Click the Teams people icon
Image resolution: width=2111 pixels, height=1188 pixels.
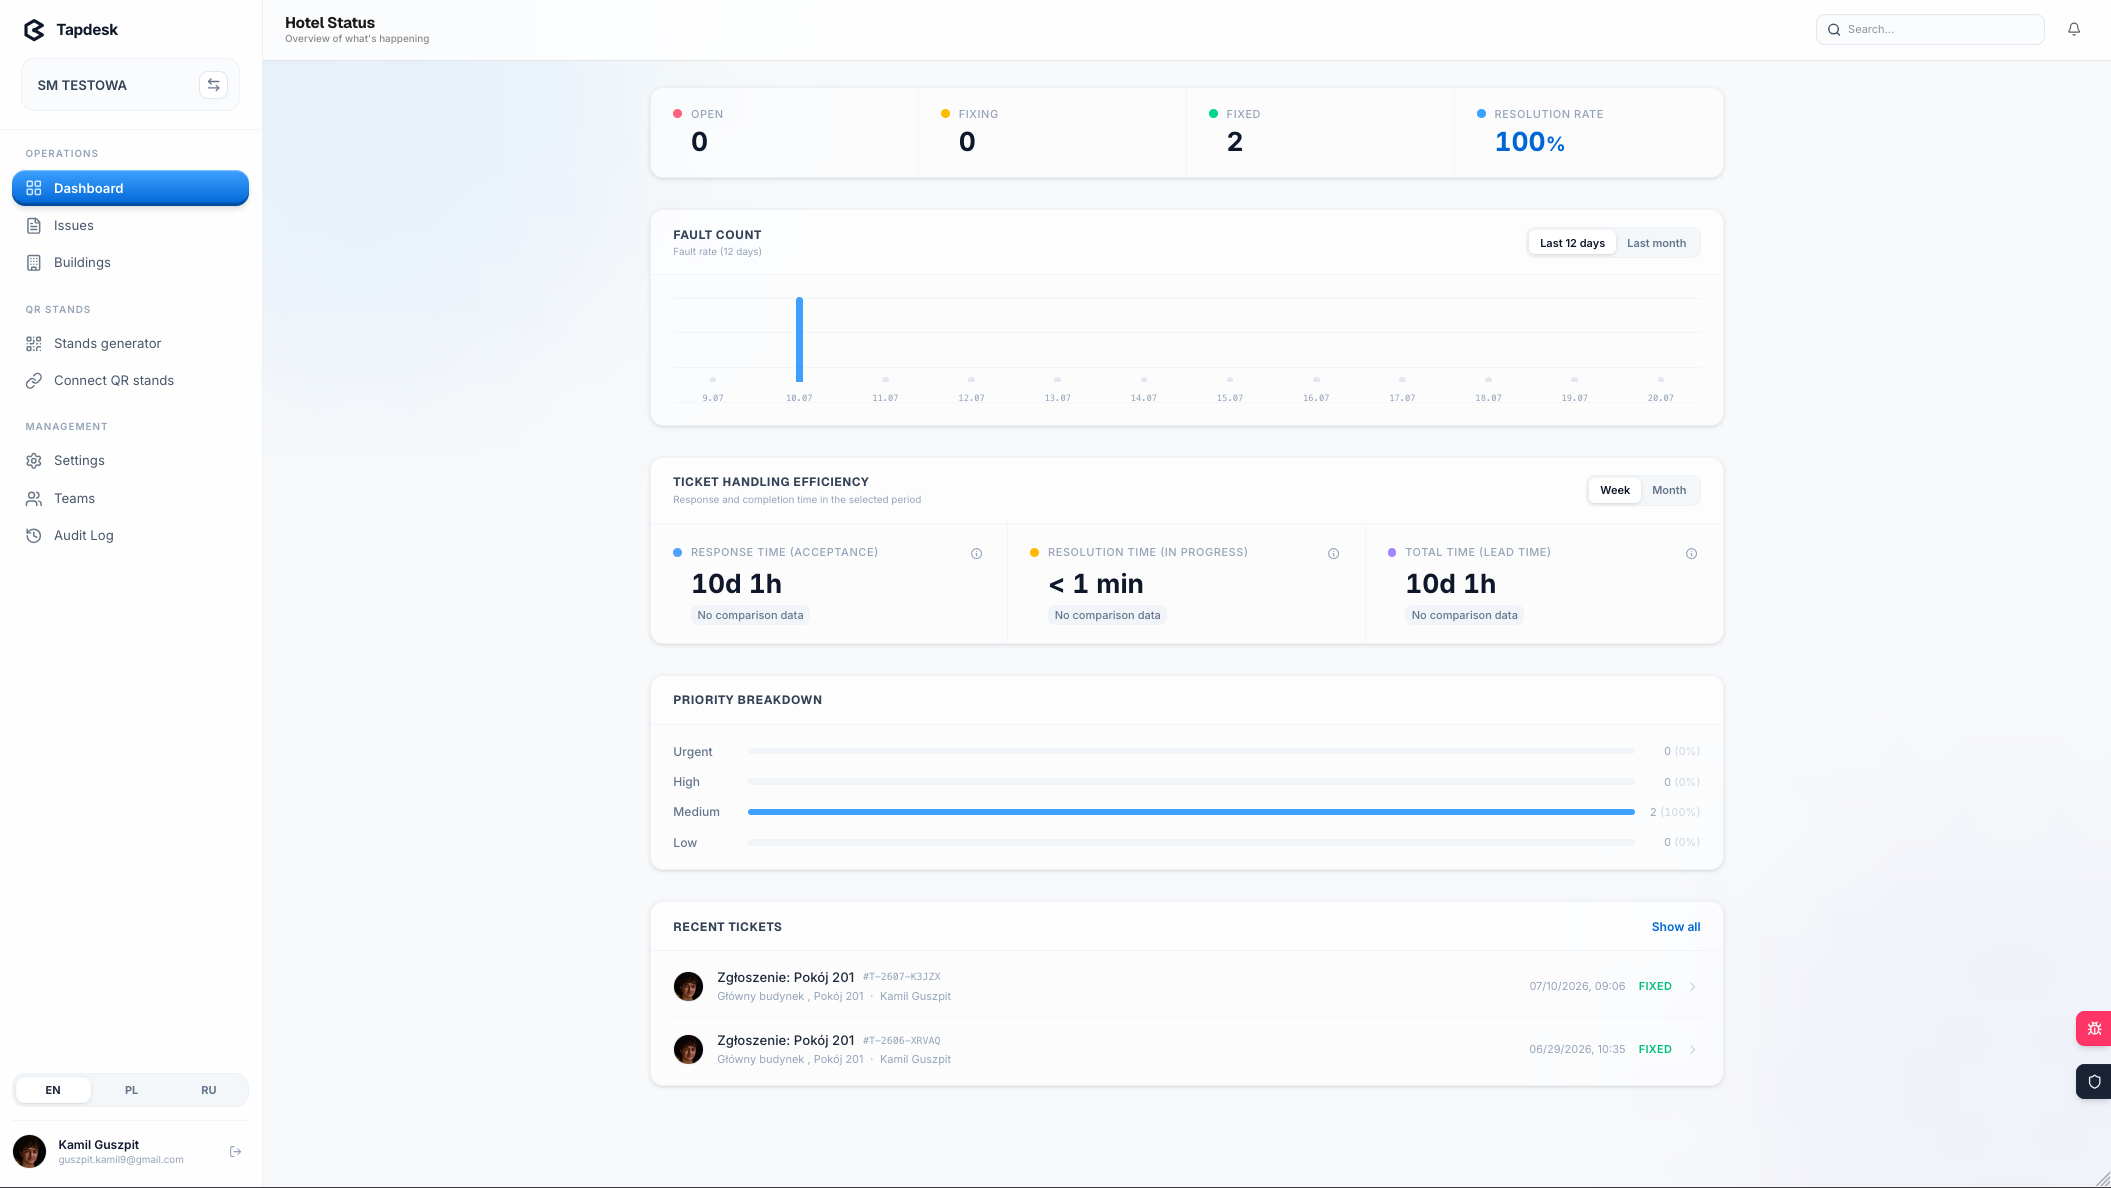(34, 498)
